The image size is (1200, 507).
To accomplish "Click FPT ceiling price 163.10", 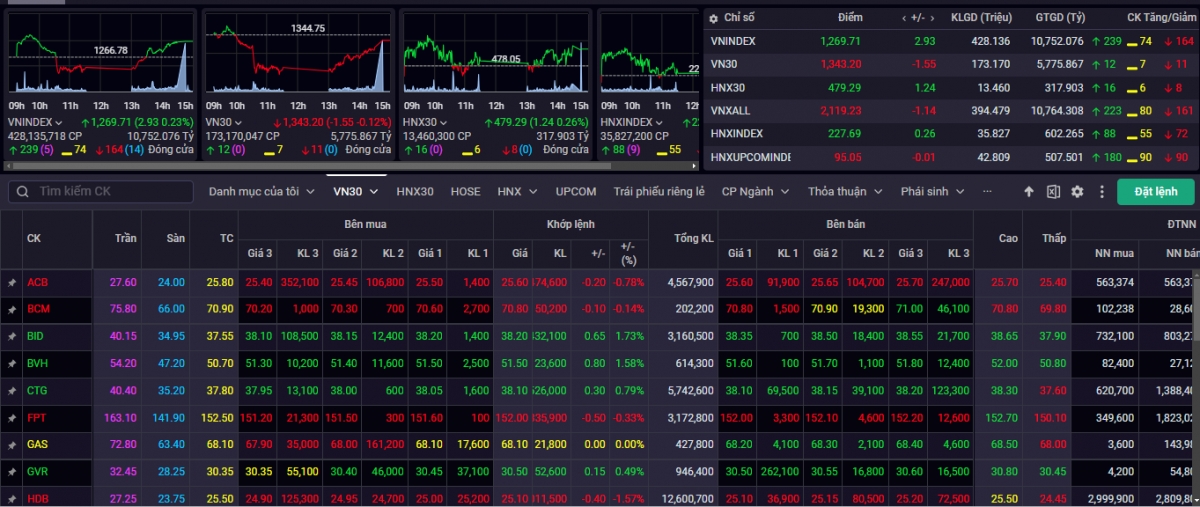I will [121, 418].
